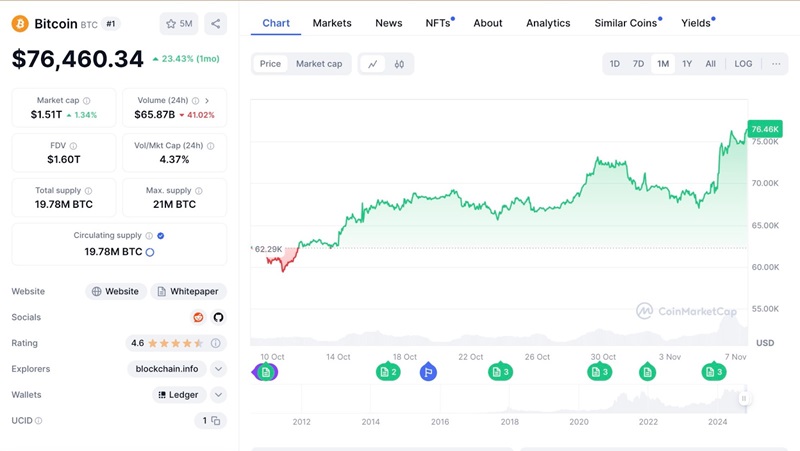Screen dimensions: 800x451
Task: Set chart range to All
Action: pos(710,64)
